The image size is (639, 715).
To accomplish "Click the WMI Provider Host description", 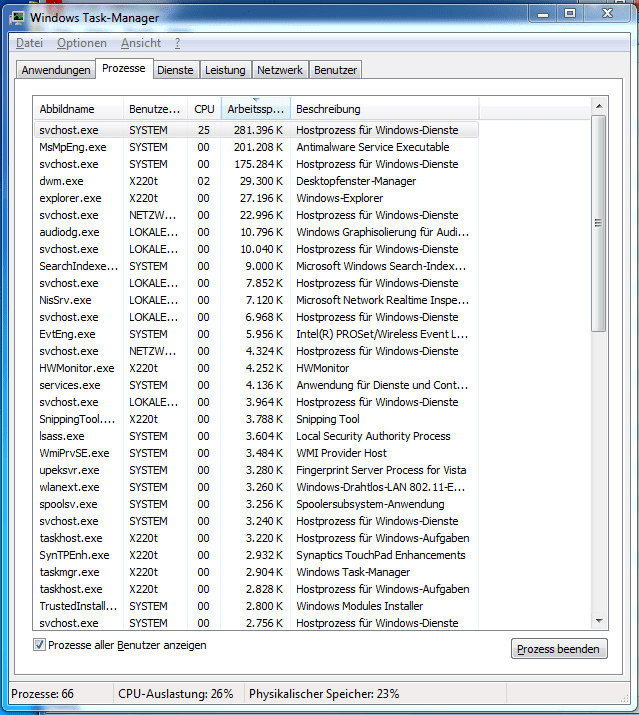I will [x=341, y=453].
